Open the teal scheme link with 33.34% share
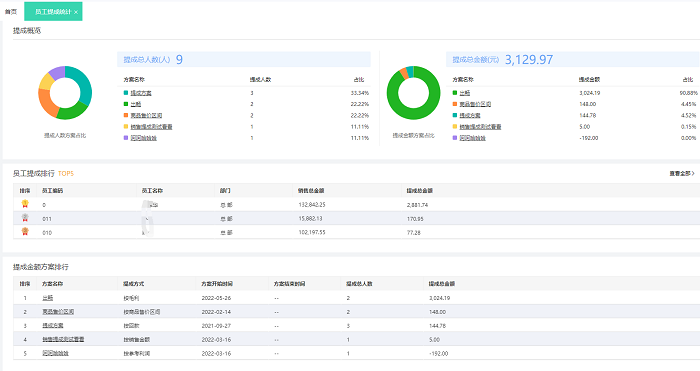700x371 pixels. click(x=141, y=93)
